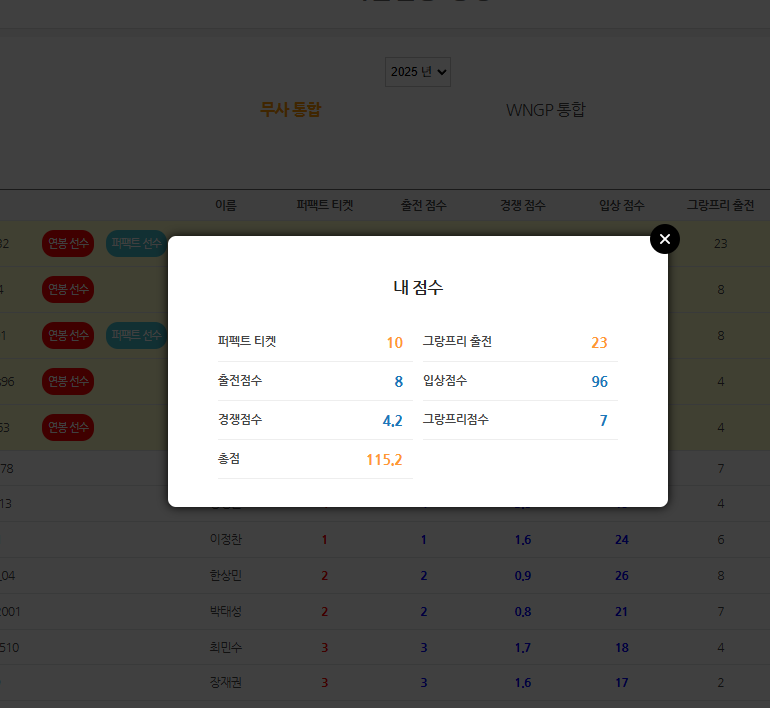This screenshot has width=770, height=708.
Task: Click the 연봉 선수 badge in the third row
Action: point(68,335)
